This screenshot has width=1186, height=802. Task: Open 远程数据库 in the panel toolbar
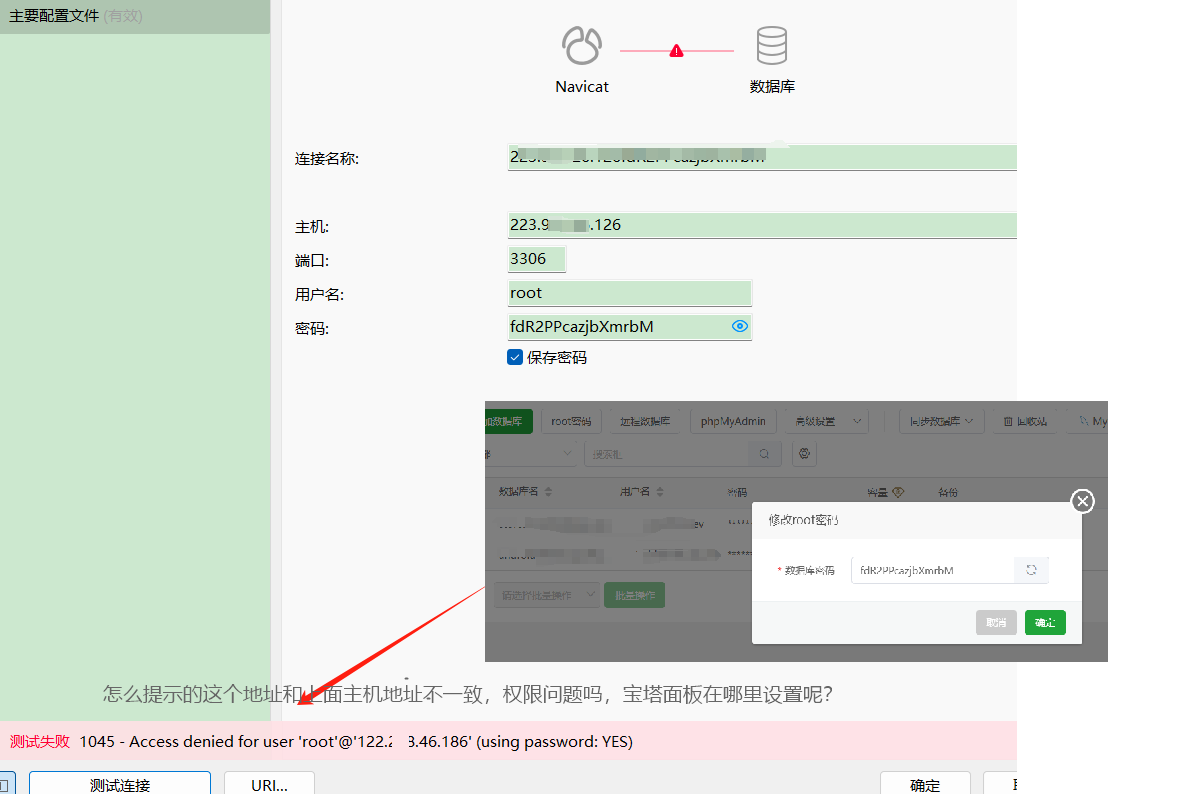[644, 421]
